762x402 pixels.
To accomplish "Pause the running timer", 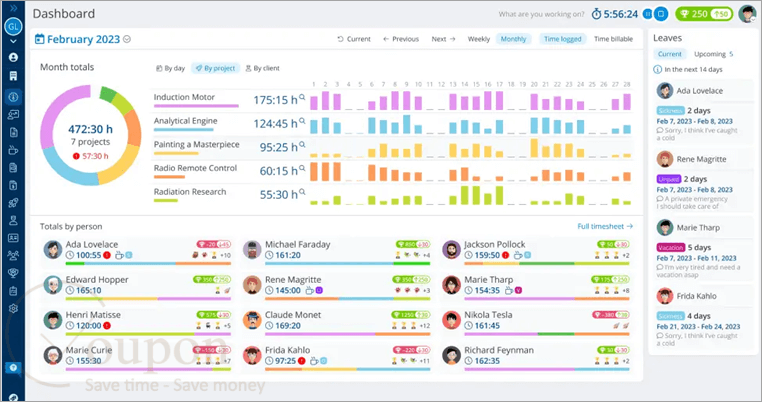I will click(x=647, y=14).
